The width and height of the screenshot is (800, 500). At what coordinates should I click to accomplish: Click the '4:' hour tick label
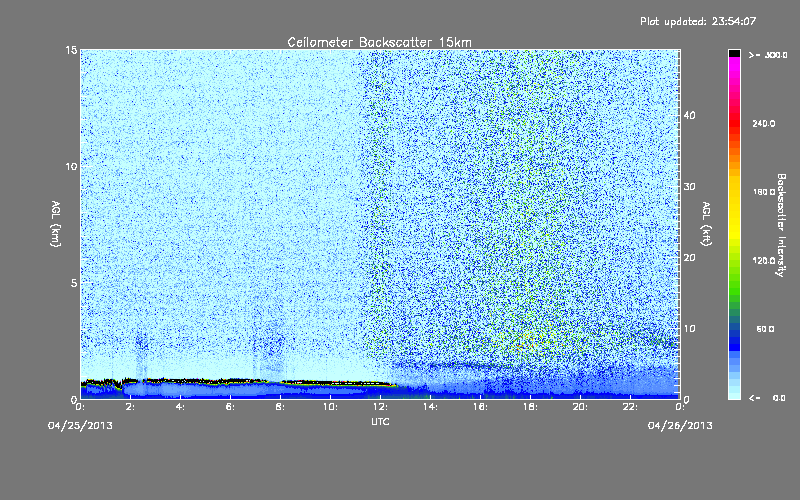pos(181,407)
